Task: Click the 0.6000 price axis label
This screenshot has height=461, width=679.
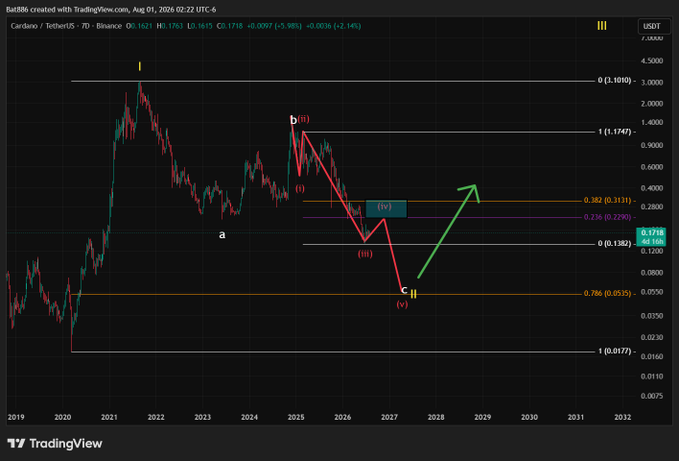Action: tap(652, 167)
